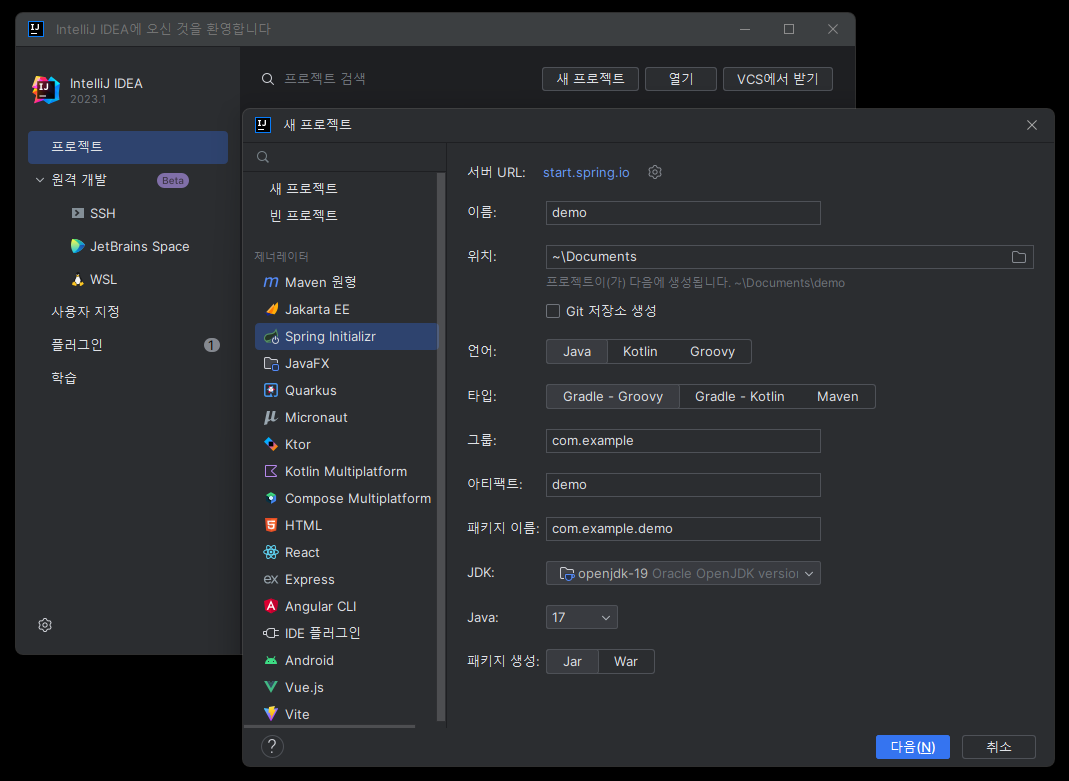
Task: Click New Project button in welcome window
Action: [590, 79]
